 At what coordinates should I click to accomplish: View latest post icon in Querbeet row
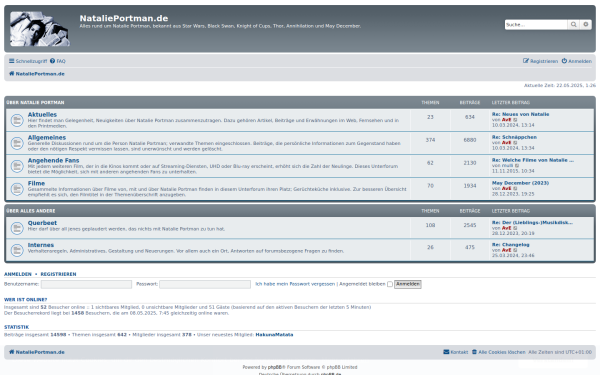click(x=515, y=228)
